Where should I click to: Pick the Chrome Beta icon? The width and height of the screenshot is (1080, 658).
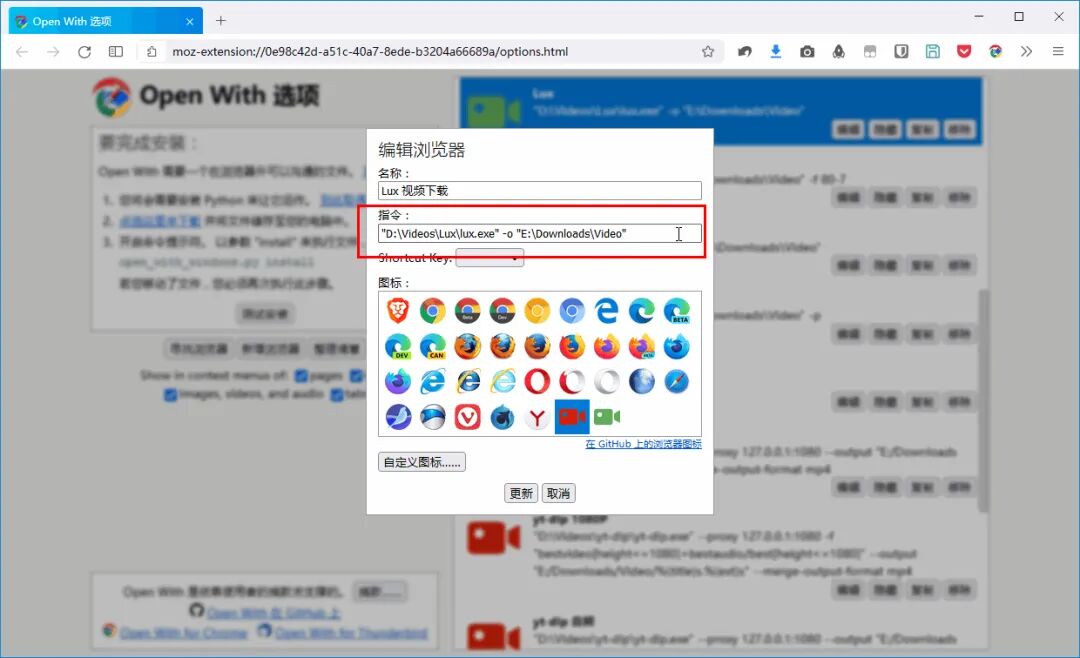pos(467,311)
